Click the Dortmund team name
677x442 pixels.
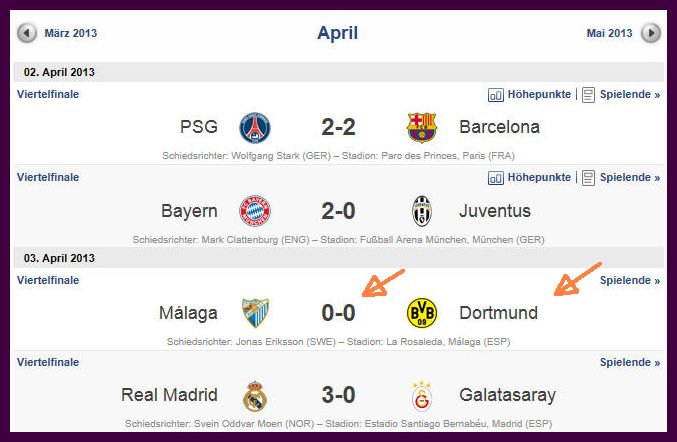(x=499, y=313)
